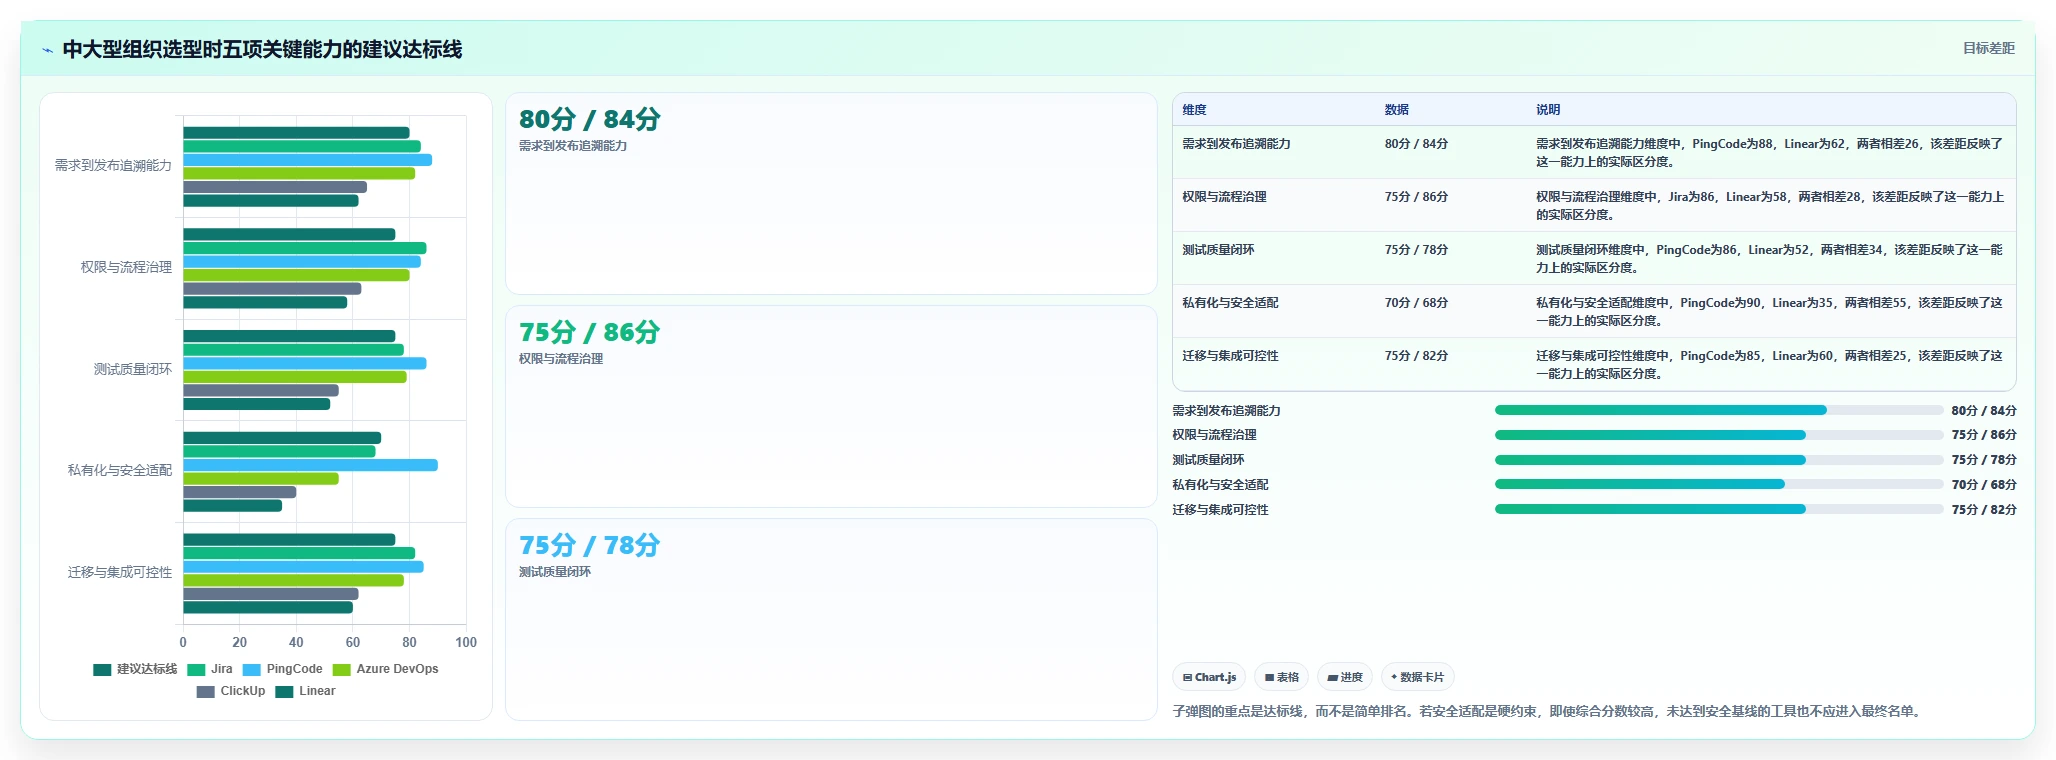Click the chart's 权限与流程治理 axis label
The height and width of the screenshot is (760, 2056).
click(126, 267)
